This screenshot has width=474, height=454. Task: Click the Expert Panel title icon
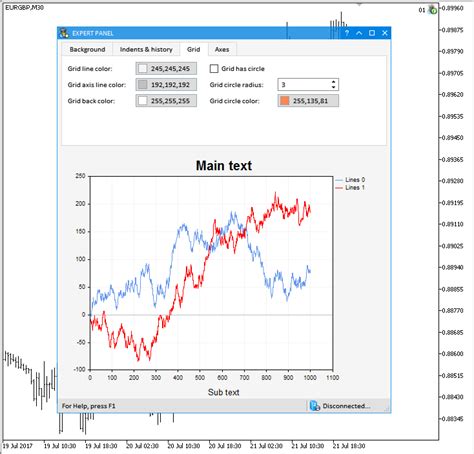[64, 33]
